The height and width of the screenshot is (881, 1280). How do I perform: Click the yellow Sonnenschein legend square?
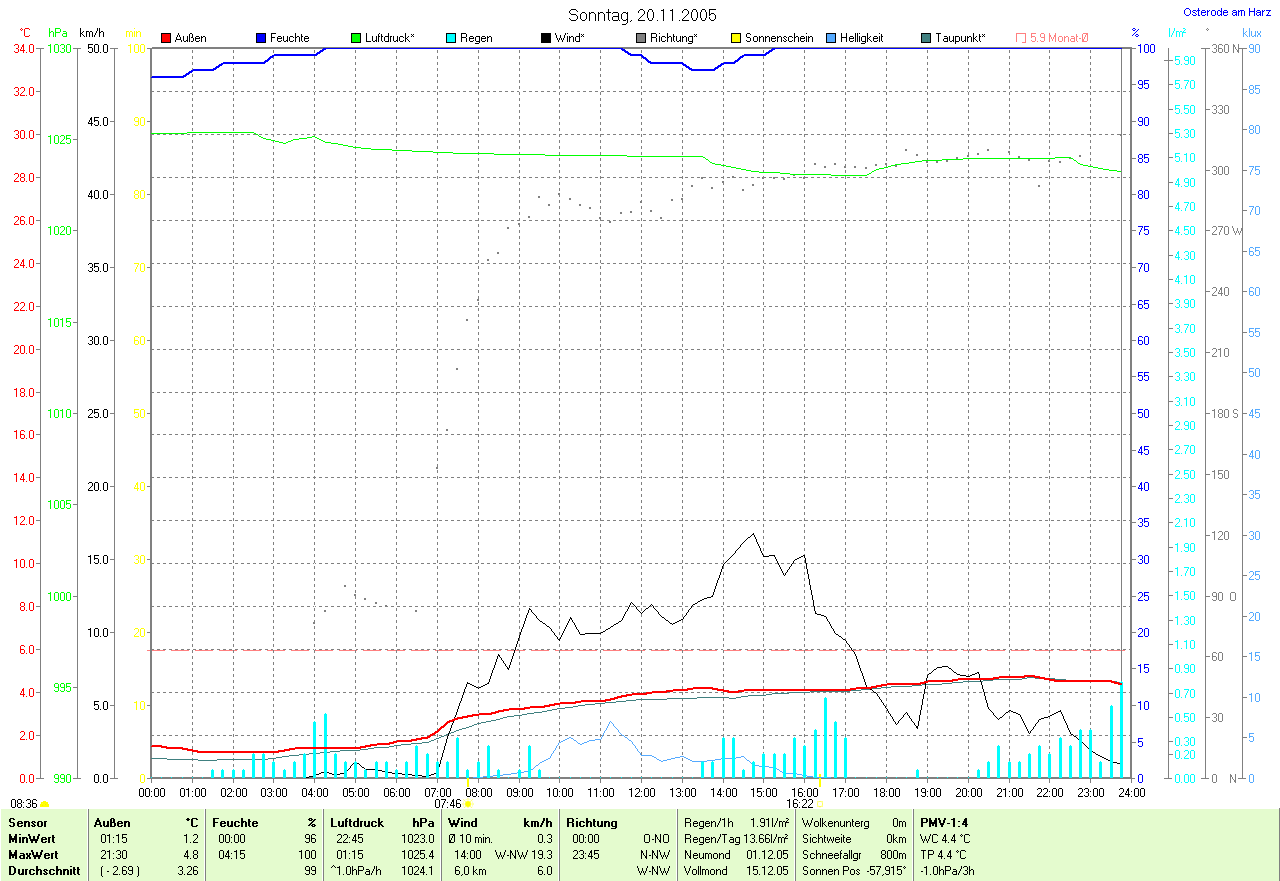pyautogui.click(x=736, y=38)
